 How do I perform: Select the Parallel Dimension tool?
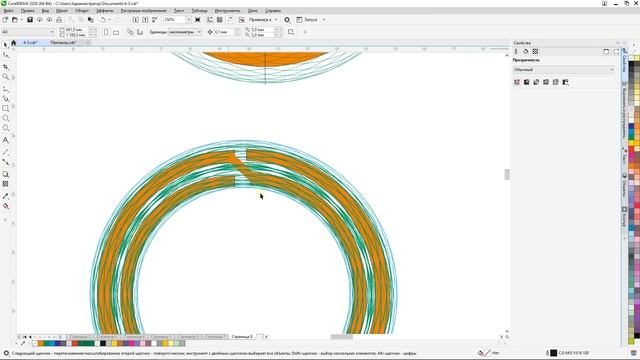[x=5, y=152]
